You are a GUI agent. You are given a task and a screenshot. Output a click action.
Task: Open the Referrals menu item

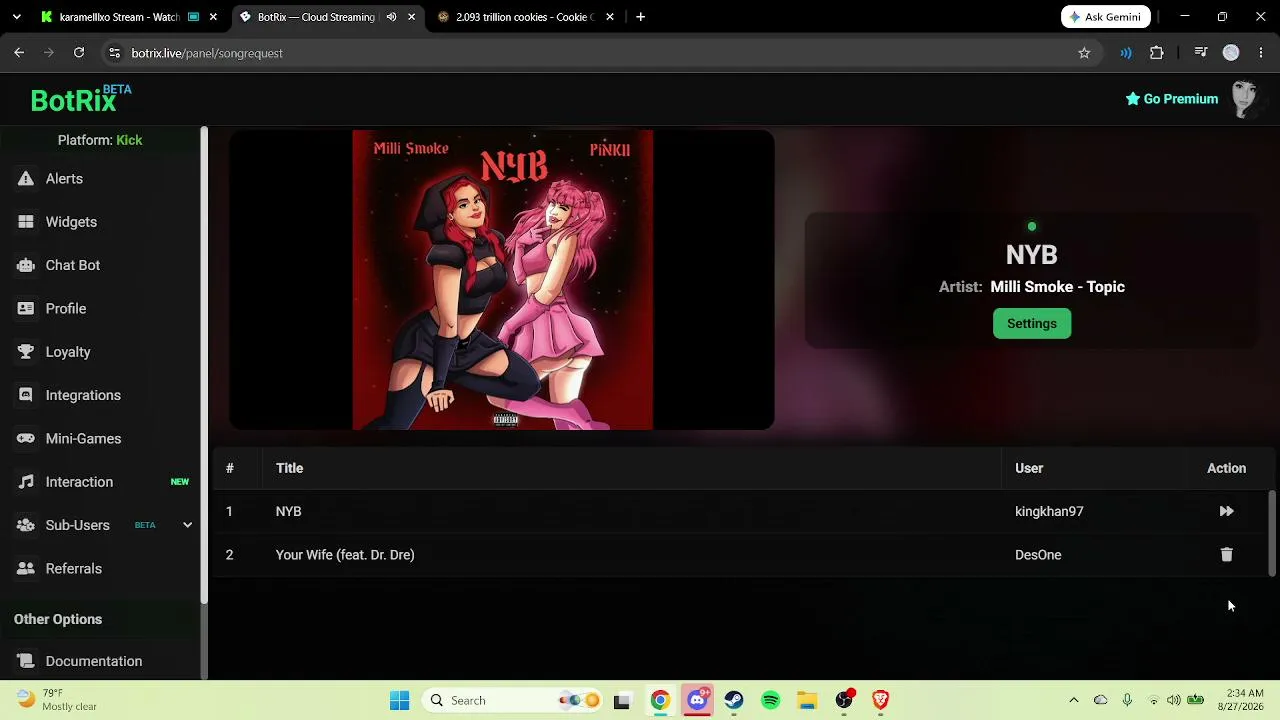pyautogui.click(x=74, y=569)
